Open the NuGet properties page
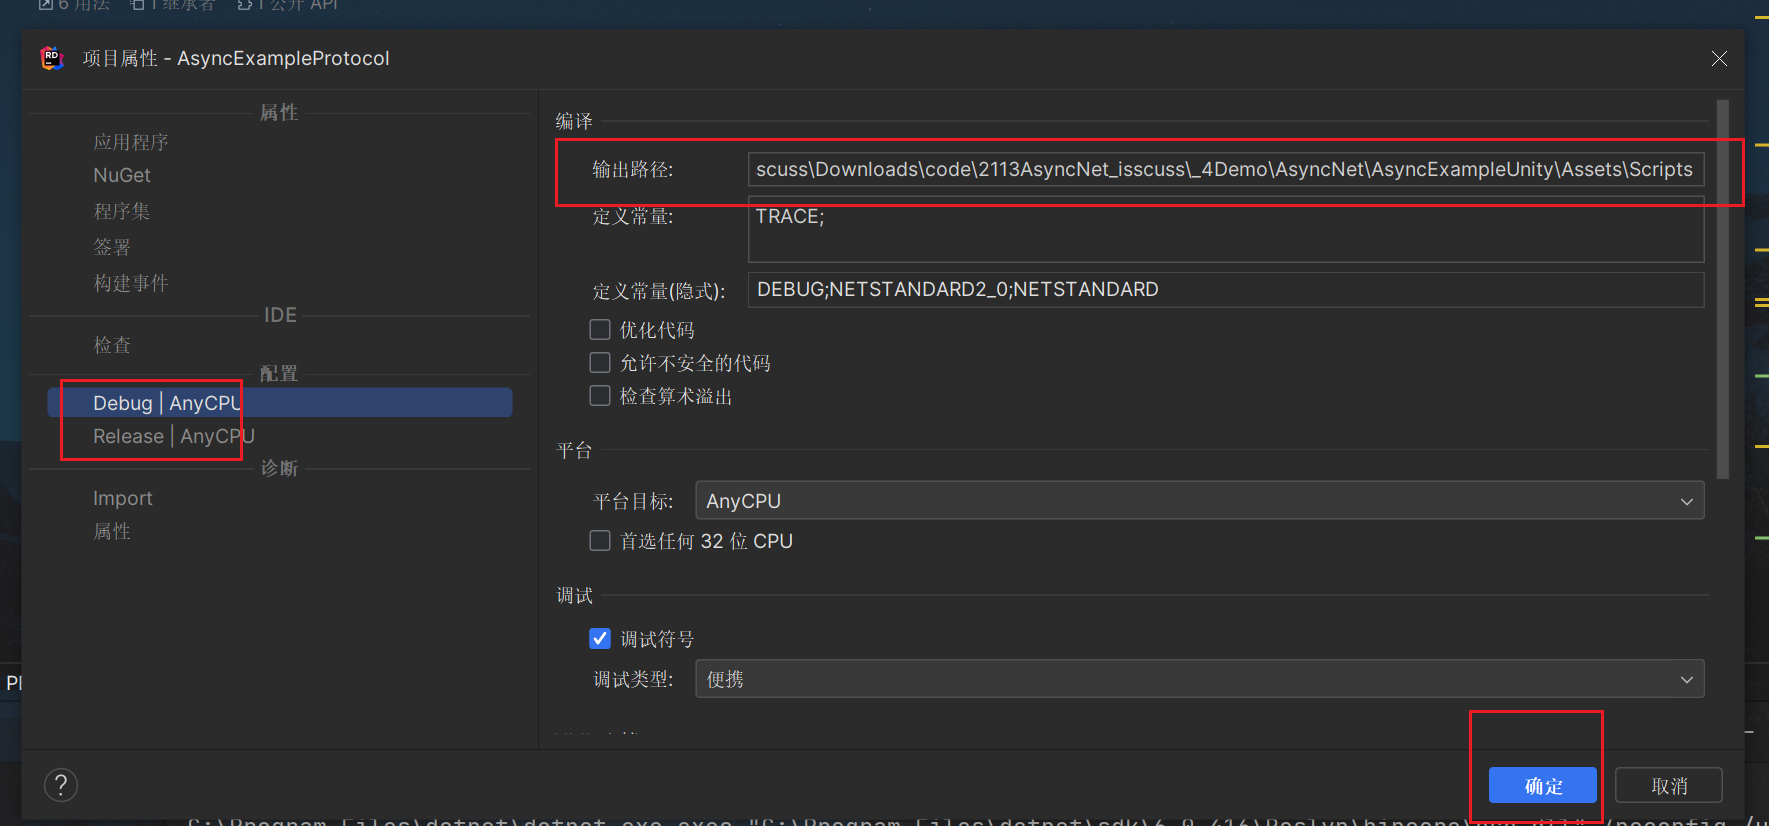This screenshot has height=826, width=1769. [122, 175]
